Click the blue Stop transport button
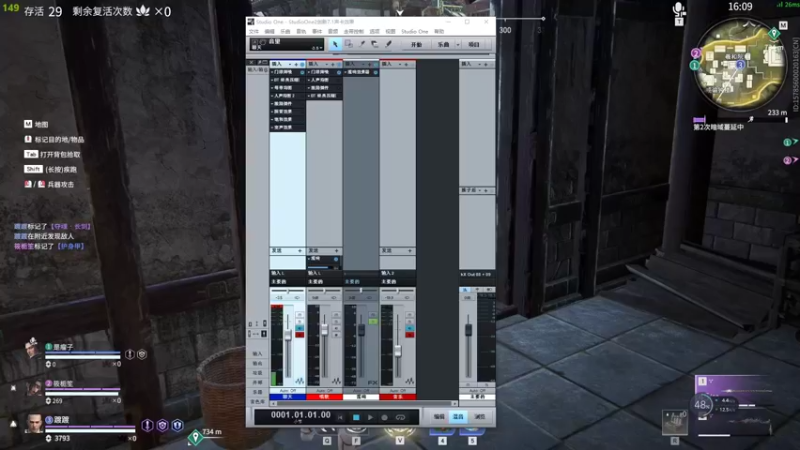This screenshot has height=450, width=800. coord(356,417)
